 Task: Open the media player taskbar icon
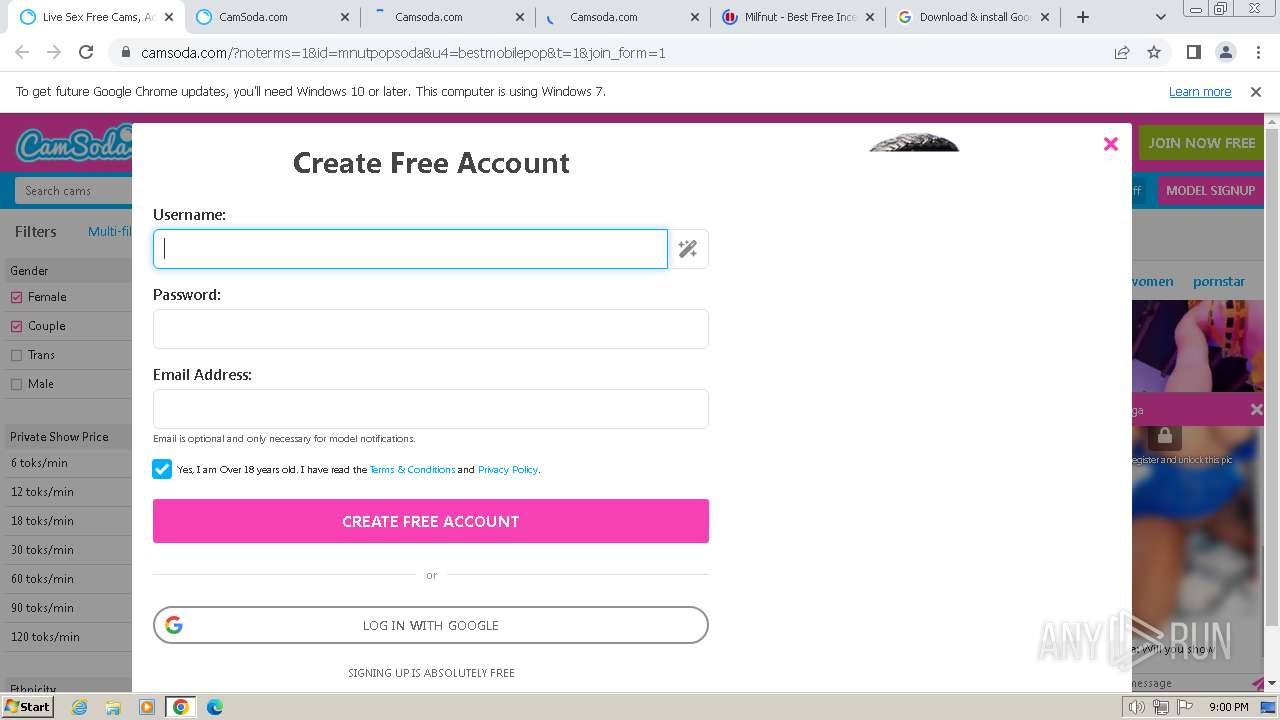coord(147,707)
